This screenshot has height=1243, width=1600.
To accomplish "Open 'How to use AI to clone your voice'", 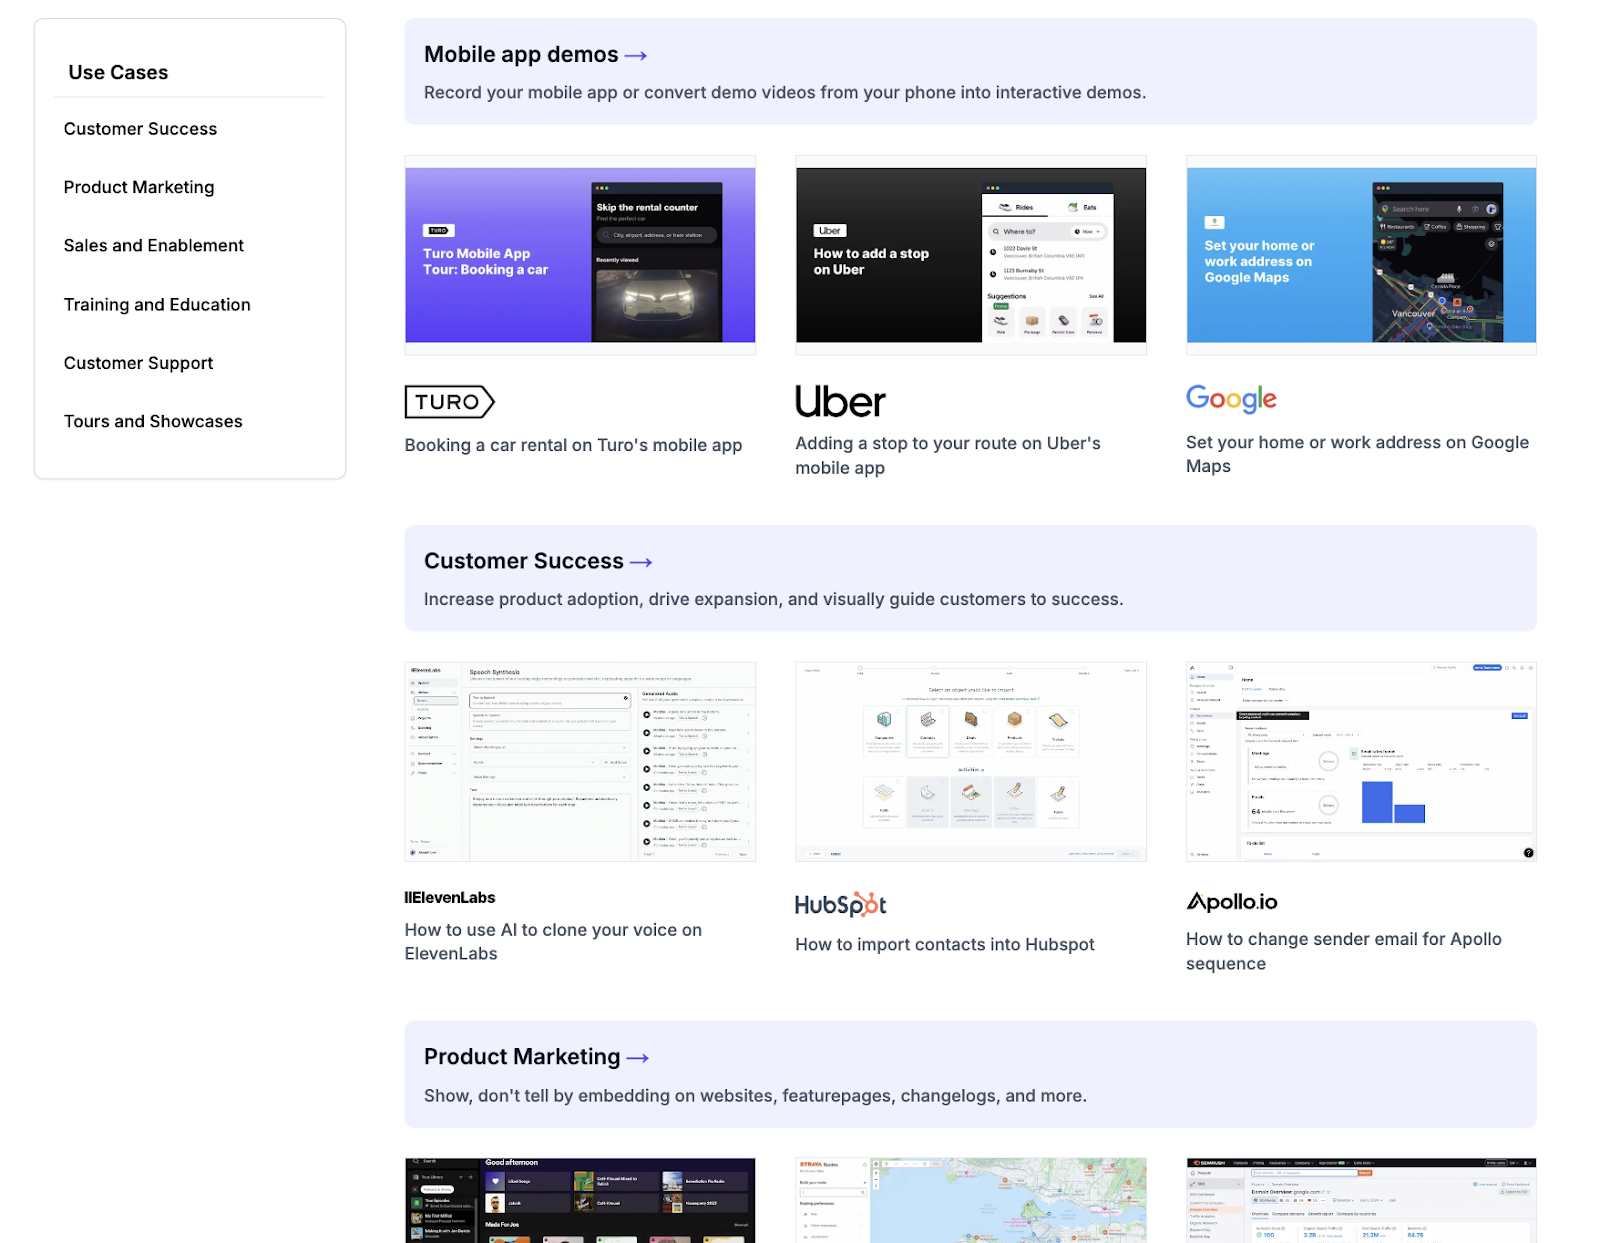I will point(553,942).
